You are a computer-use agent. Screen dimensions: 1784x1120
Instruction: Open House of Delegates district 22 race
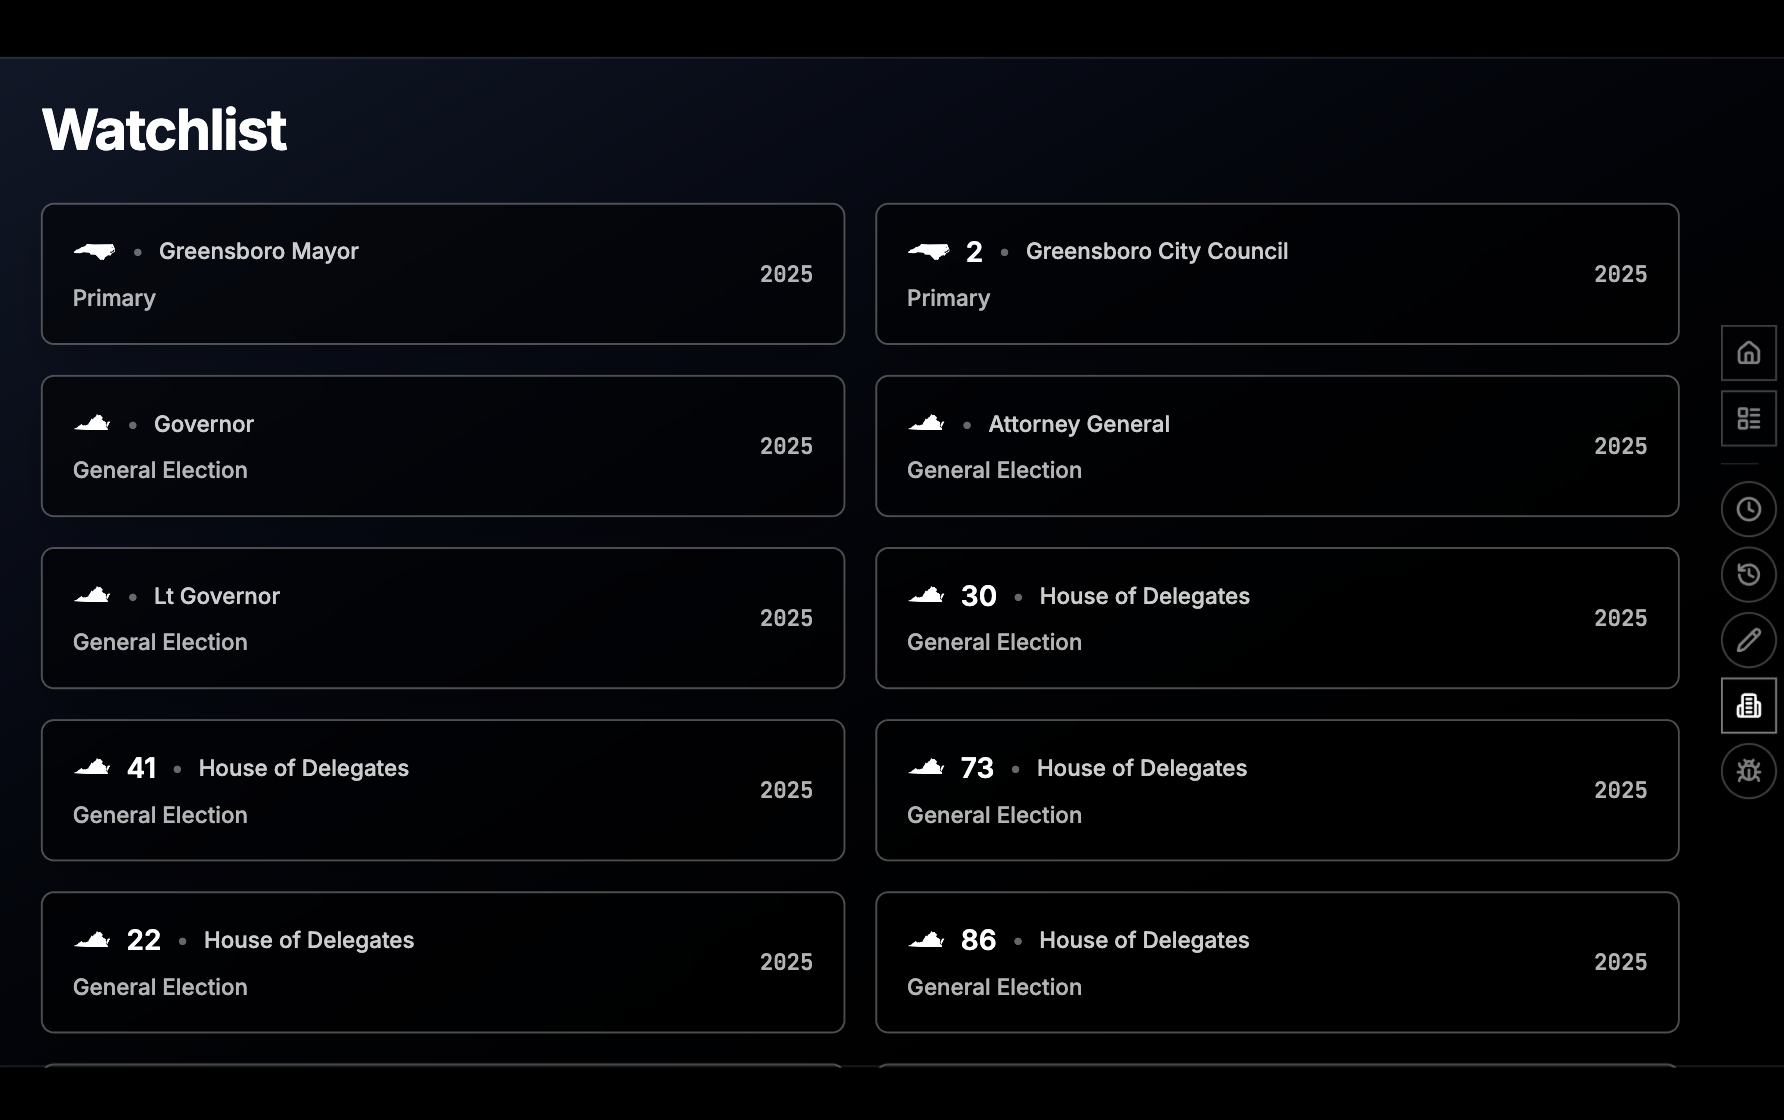(x=442, y=962)
